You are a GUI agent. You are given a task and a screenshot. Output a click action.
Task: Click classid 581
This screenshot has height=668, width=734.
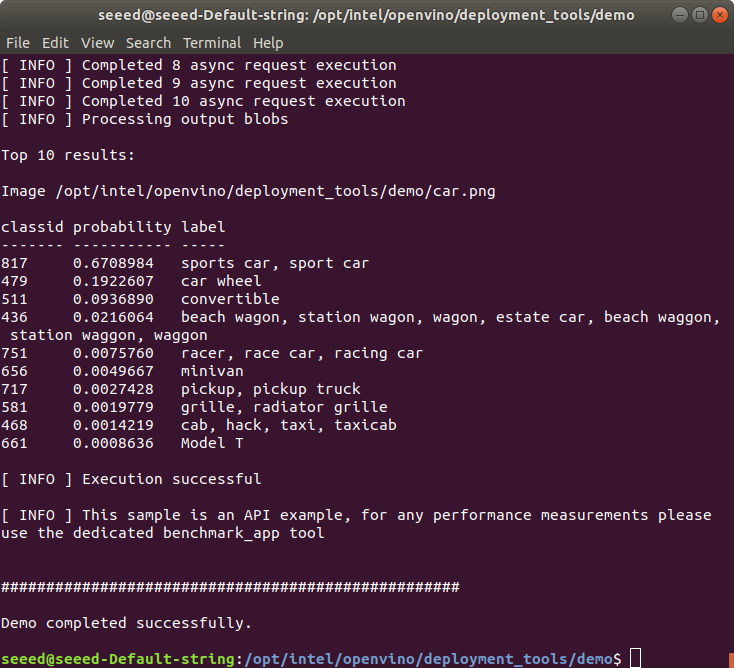14,407
